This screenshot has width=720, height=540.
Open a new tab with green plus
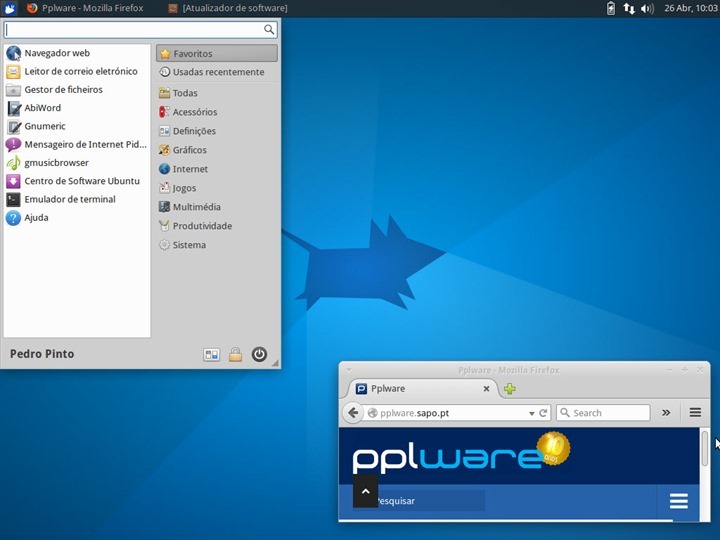click(510, 389)
